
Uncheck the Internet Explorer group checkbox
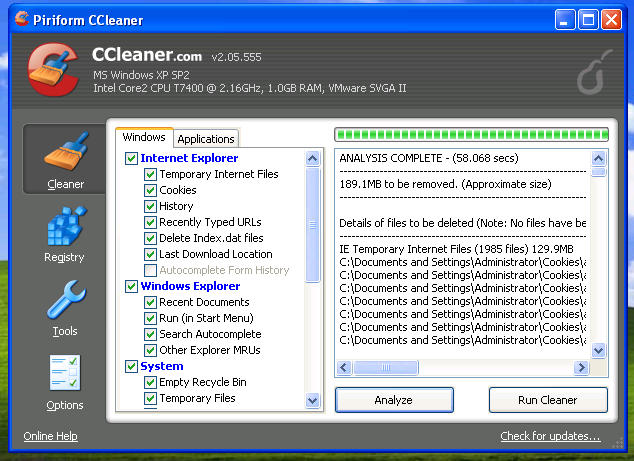point(131,158)
